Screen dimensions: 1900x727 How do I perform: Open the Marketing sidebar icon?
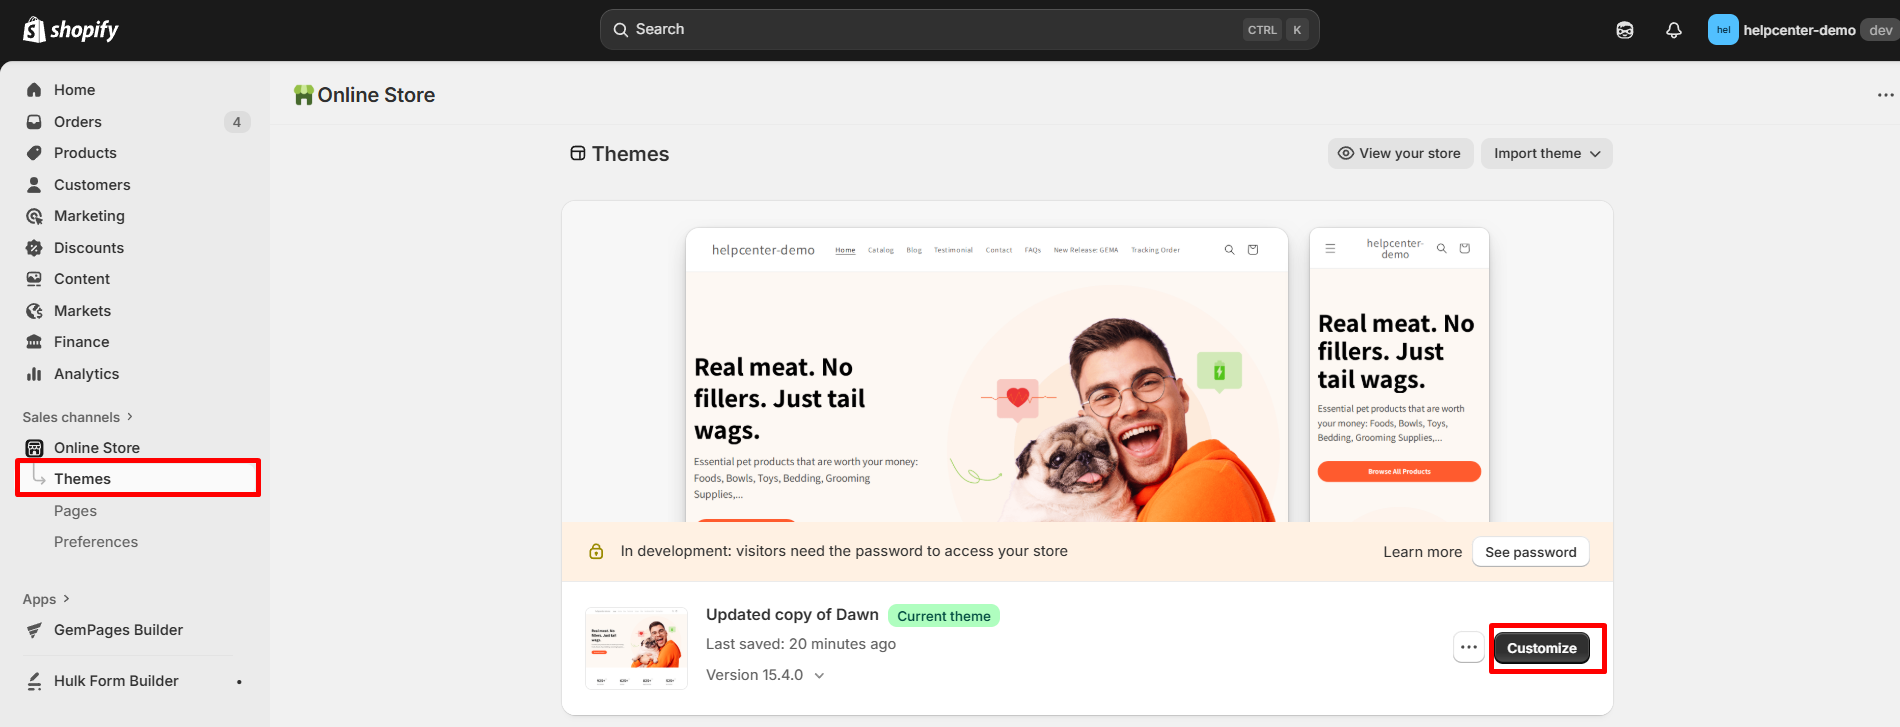point(34,216)
